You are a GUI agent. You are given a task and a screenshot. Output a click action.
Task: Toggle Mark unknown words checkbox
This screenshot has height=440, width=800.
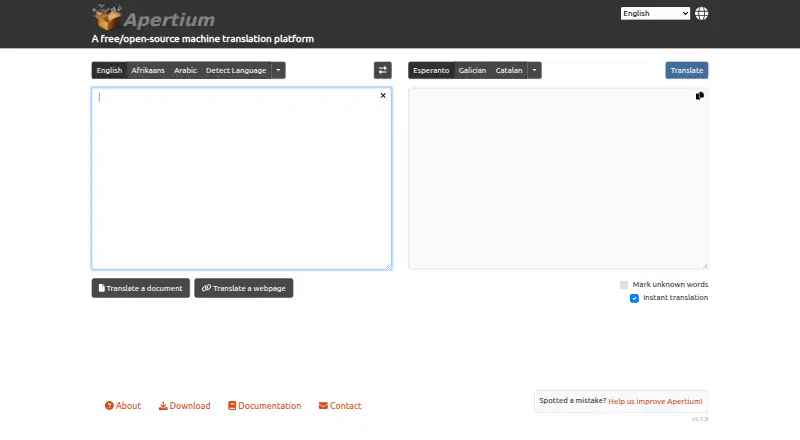click(x=623, y=285)
